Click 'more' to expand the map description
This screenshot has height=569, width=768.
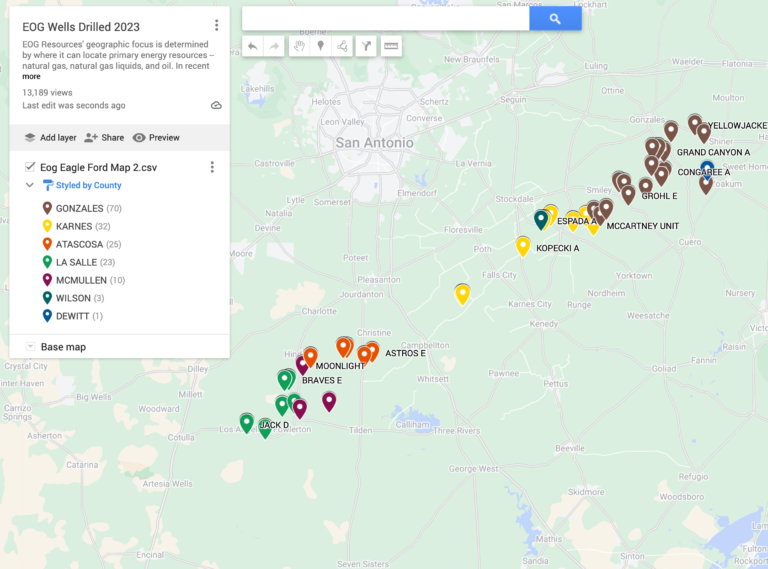(31, 77)
